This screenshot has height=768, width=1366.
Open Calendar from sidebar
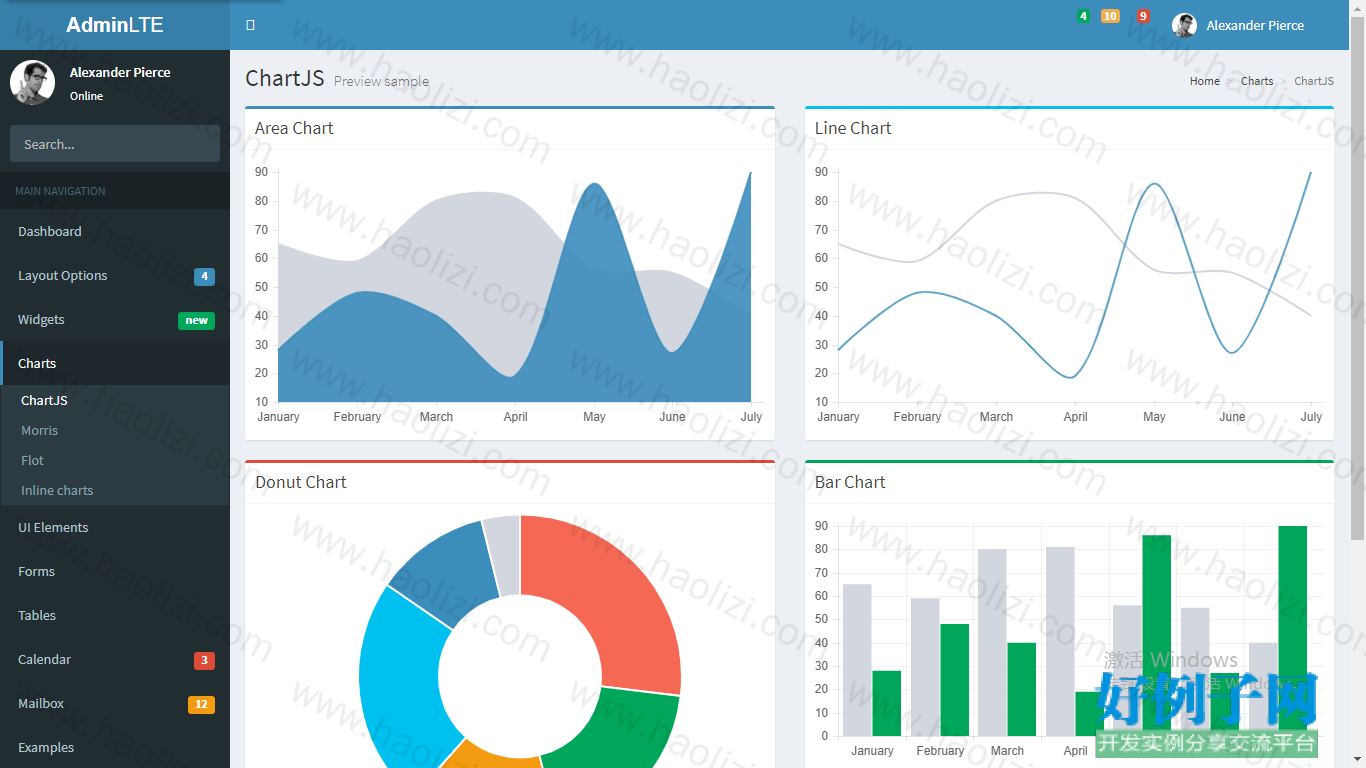[x=115, y=659]
